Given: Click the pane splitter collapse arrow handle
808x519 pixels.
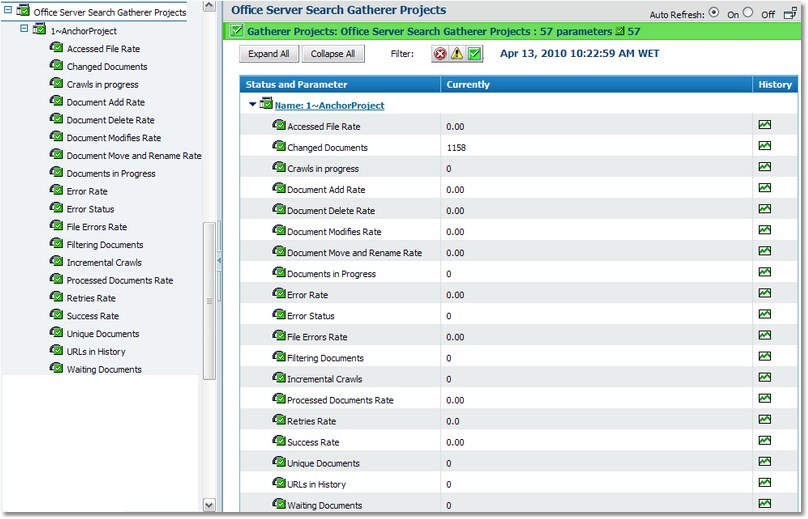Looking at the screenshot, I should (219, 261).
